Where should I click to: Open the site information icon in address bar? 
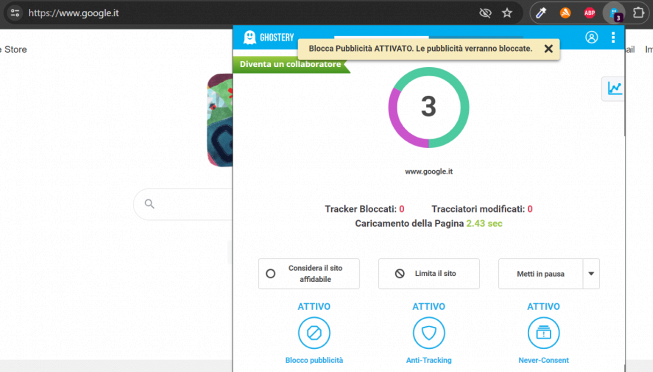click(x=15, y=13)
